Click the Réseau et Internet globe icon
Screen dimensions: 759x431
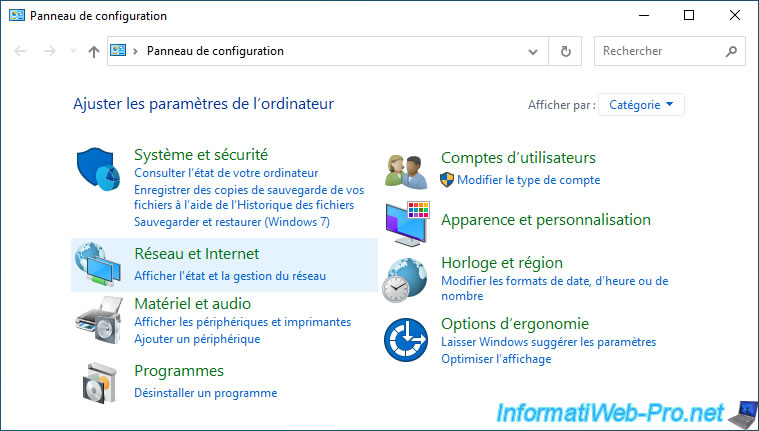click(x=98, y=265)
